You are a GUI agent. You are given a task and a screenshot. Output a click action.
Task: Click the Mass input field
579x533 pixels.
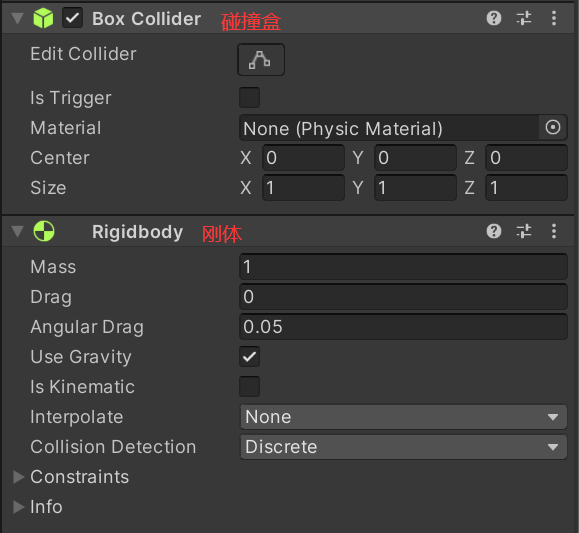(403, 267)
